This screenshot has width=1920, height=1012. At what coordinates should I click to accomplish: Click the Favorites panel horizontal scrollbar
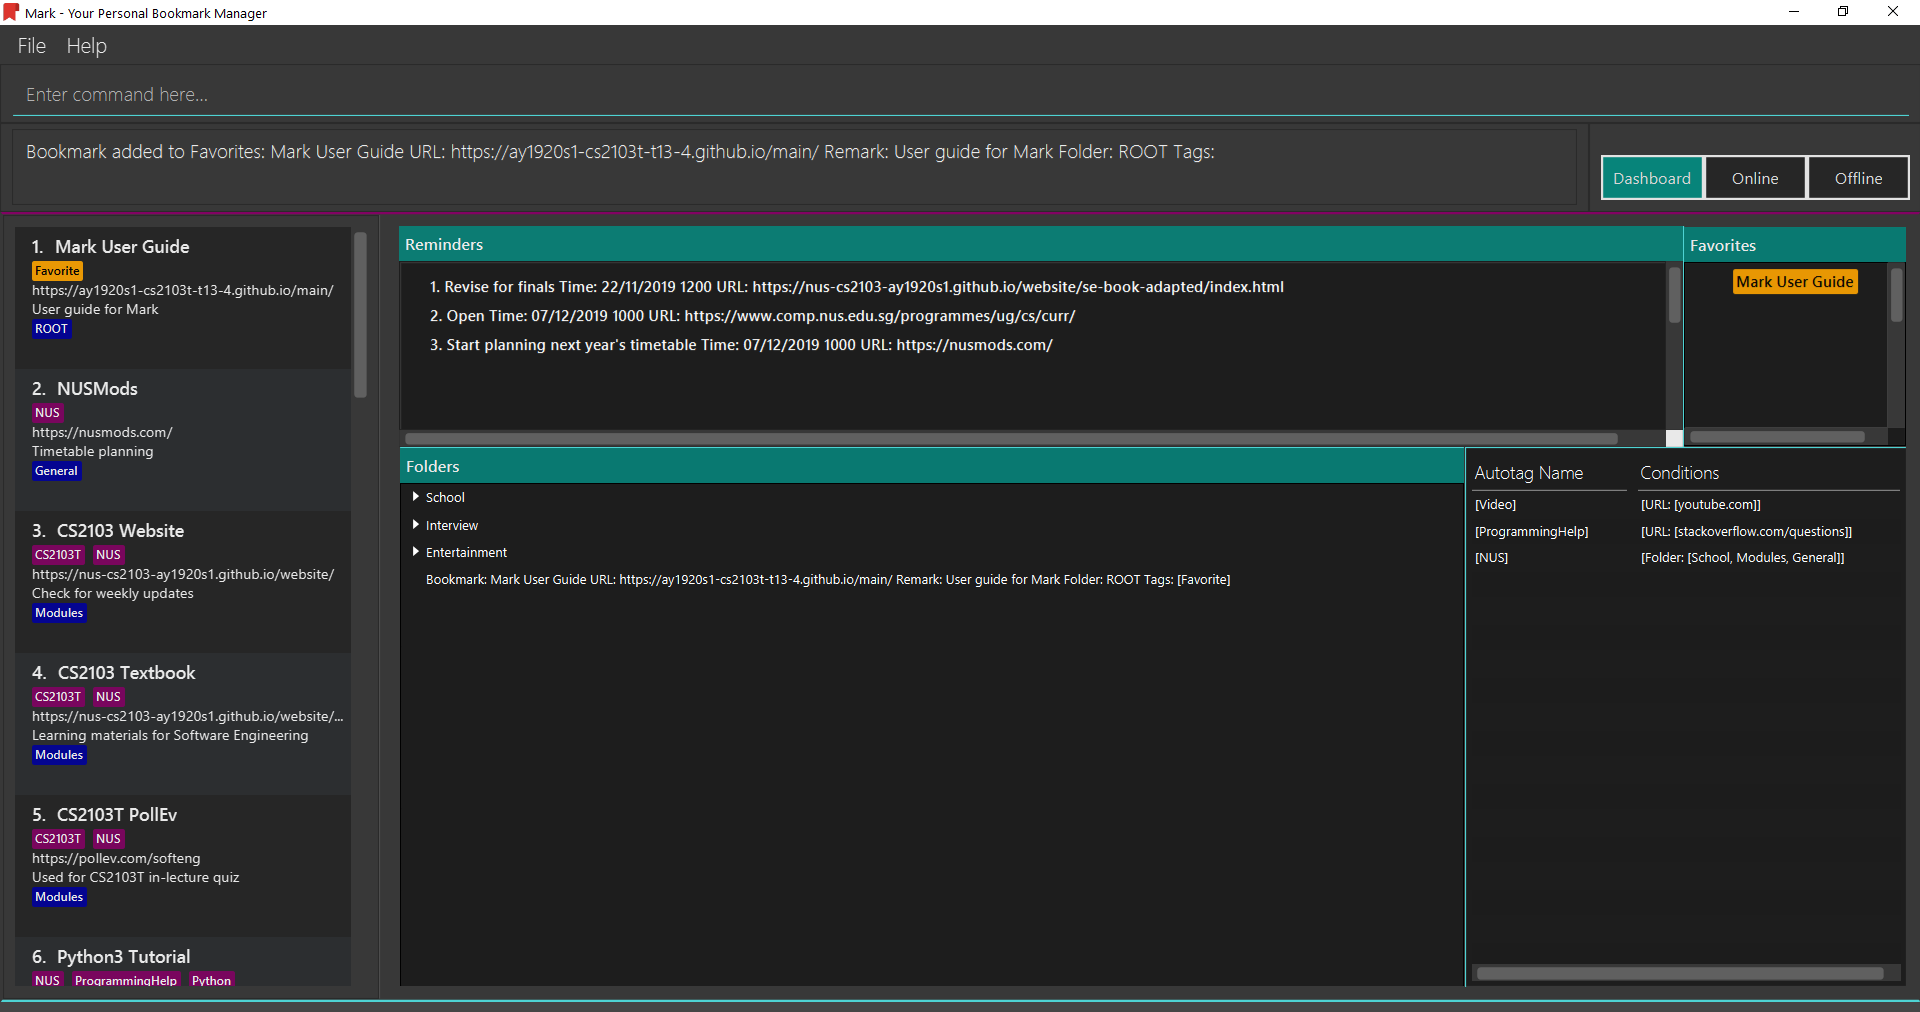tap(1777, 437)
